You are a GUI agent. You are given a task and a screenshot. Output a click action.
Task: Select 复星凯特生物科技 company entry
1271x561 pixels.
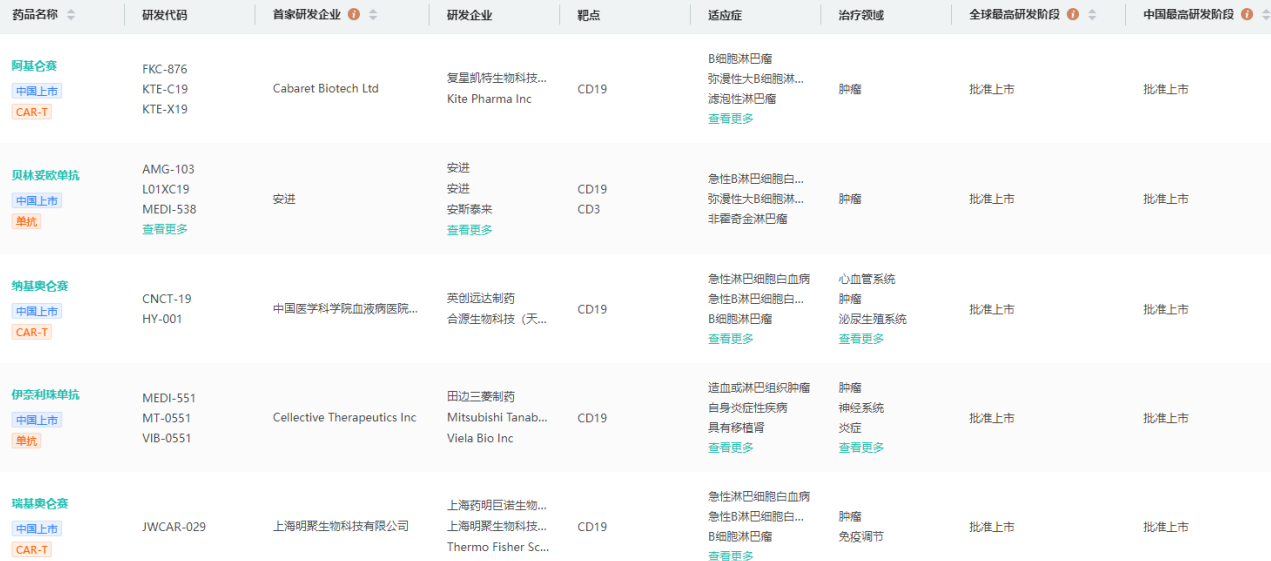(497, 78)
